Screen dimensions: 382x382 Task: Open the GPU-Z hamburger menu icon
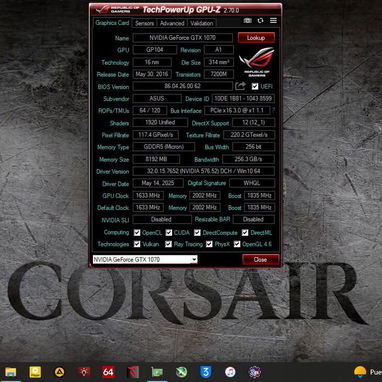273,21
